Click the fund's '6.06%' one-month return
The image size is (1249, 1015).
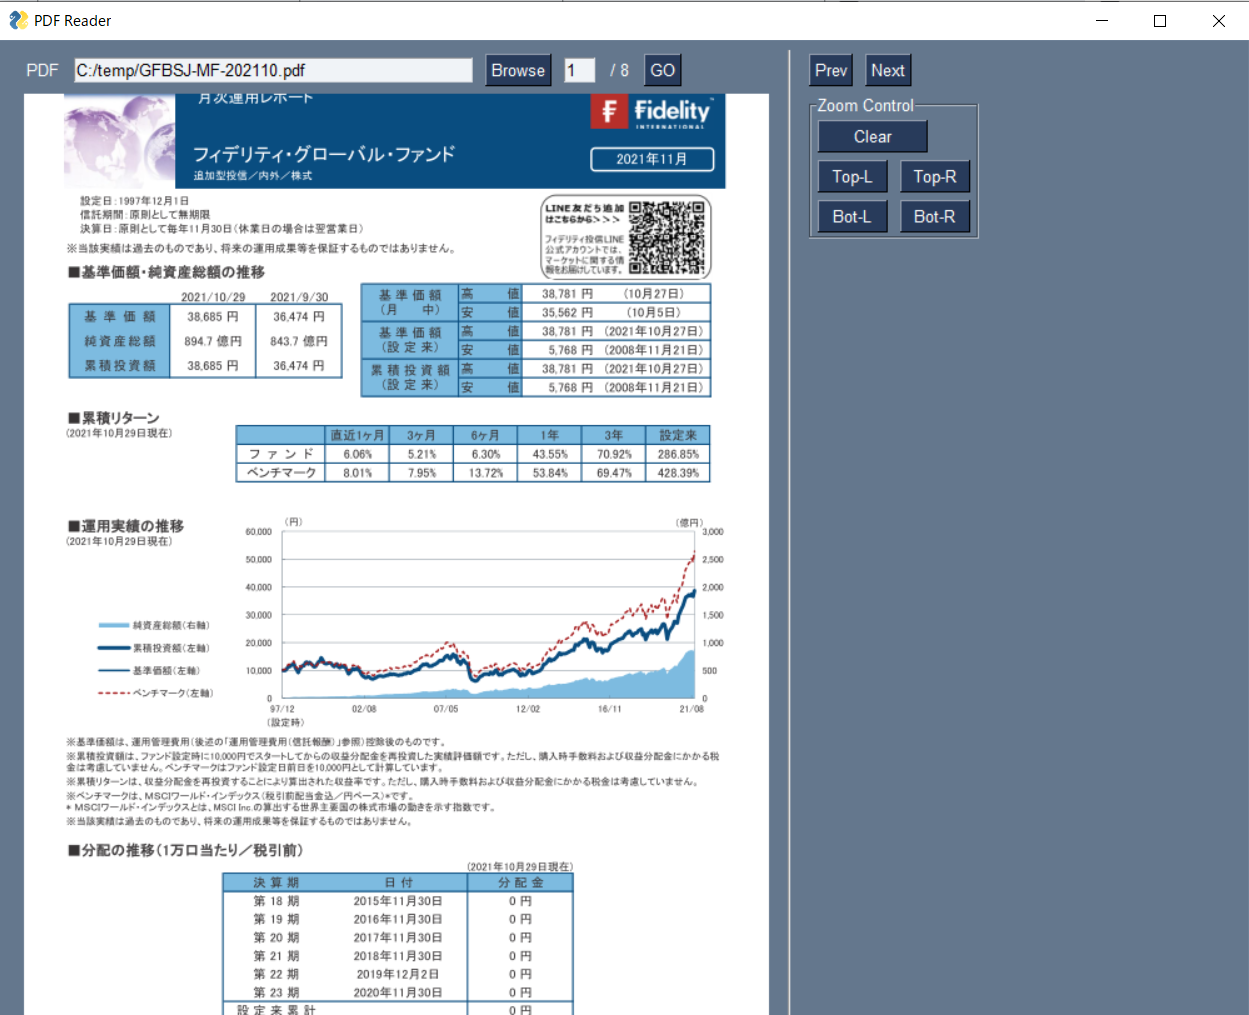point(358,454)
